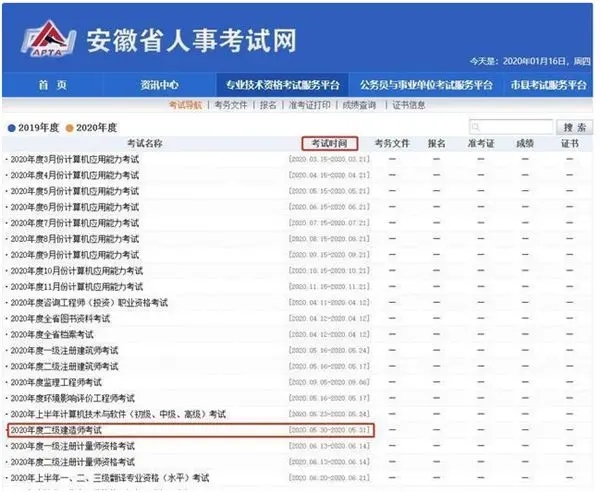Open 2020年度二级注册建筑师考试 link
Viewport: 600px width, 492px height.
64,367
